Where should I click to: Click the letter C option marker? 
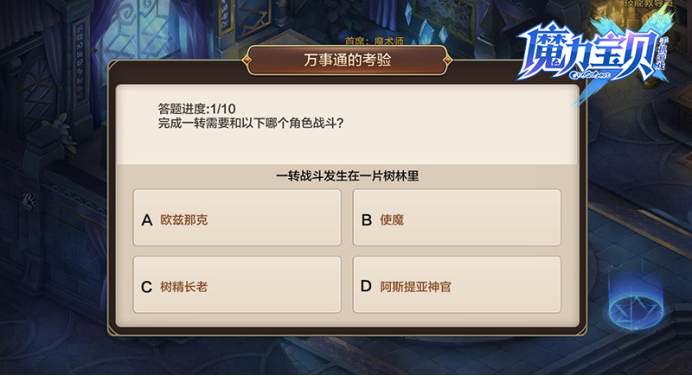147,287
